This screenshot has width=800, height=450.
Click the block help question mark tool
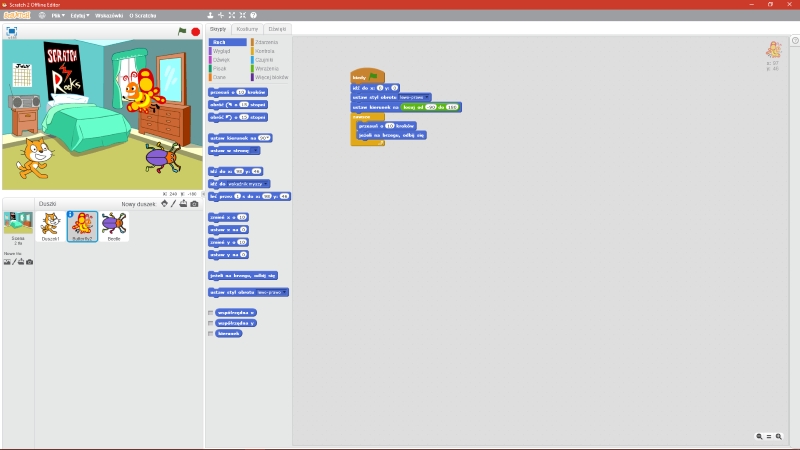(x=254, y=15)
